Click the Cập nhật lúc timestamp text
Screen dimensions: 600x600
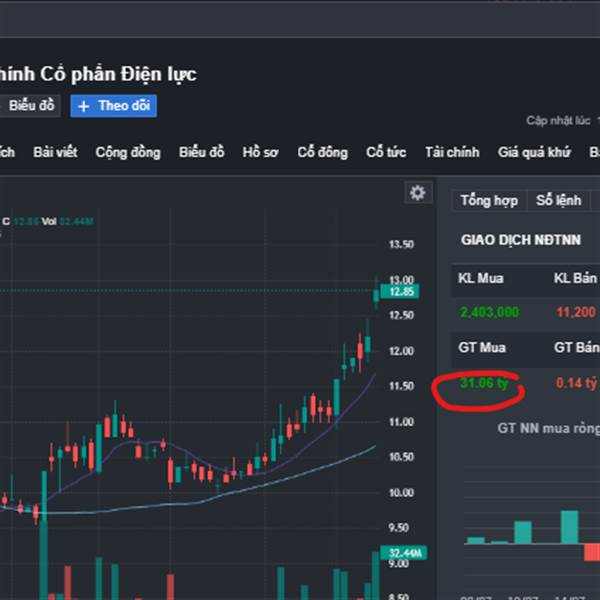(x=559, y=121)
